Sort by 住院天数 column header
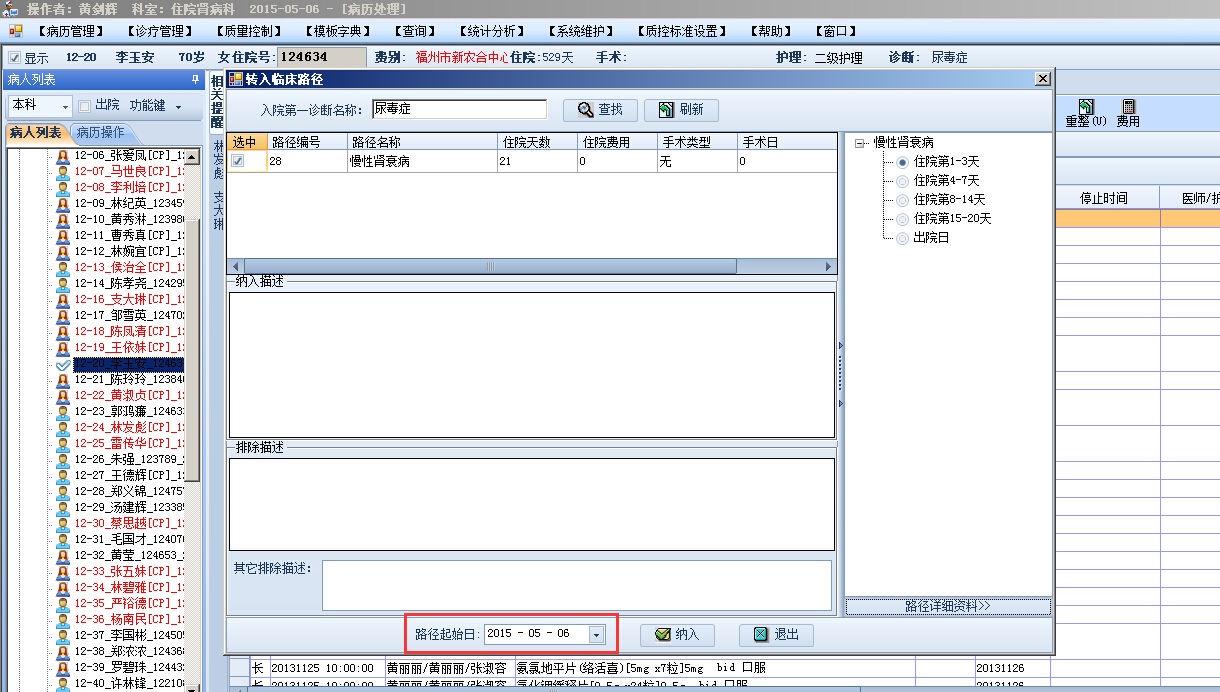Viewport: 1220px width, 692px height. [537, 142]
